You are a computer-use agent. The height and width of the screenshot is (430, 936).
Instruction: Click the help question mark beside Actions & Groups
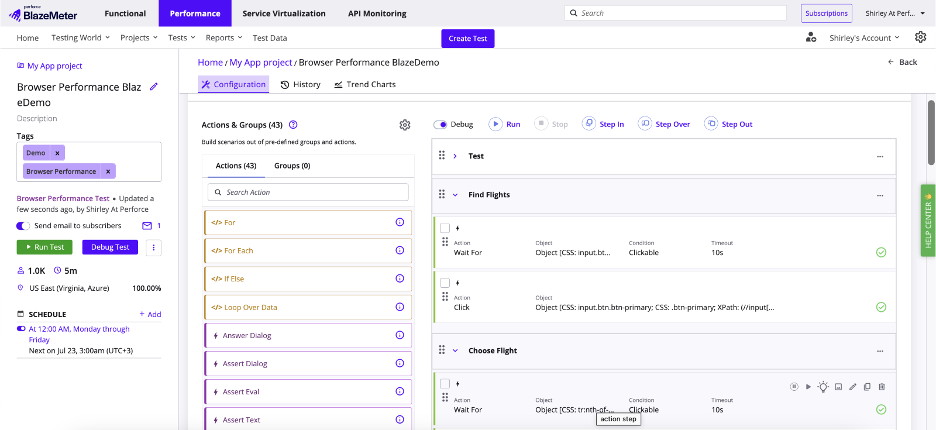coord(293,125)
